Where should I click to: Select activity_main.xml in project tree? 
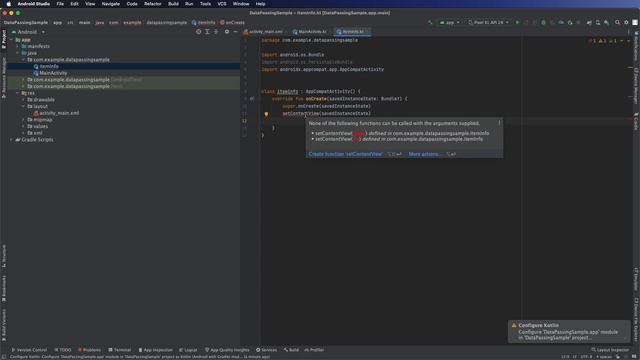59,113
